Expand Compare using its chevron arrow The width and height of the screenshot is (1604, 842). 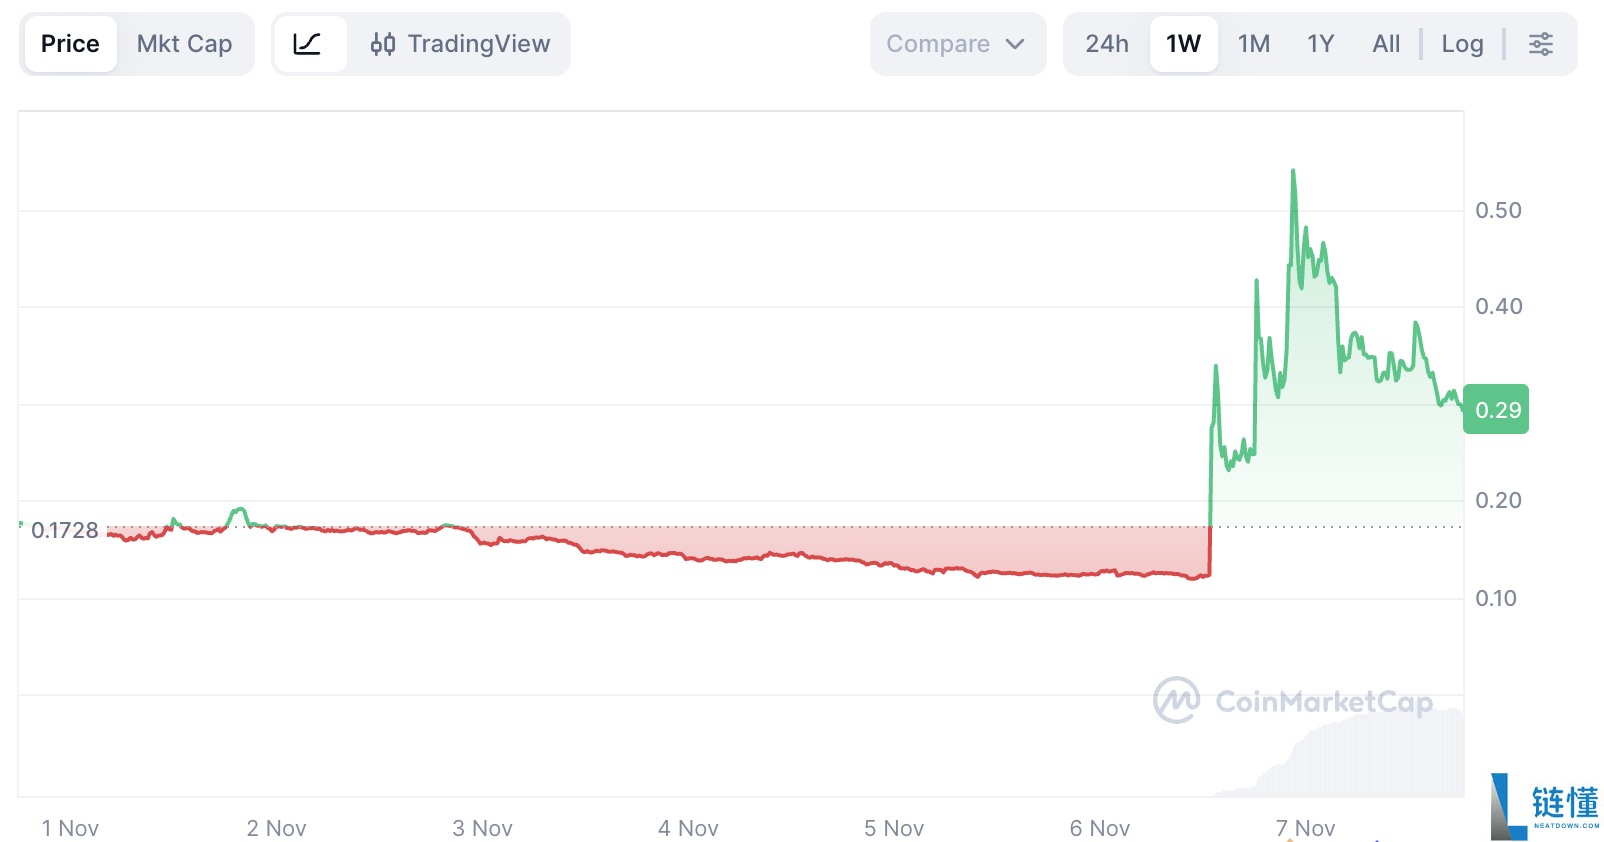(1015, 44)
